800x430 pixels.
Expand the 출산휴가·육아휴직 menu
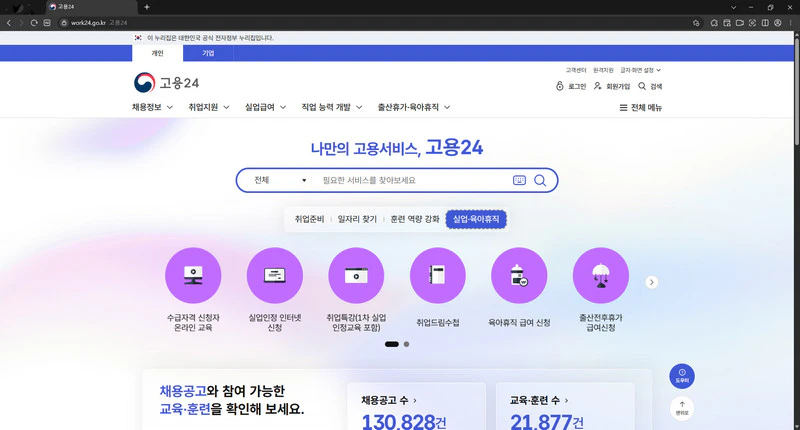coord(414,107)
